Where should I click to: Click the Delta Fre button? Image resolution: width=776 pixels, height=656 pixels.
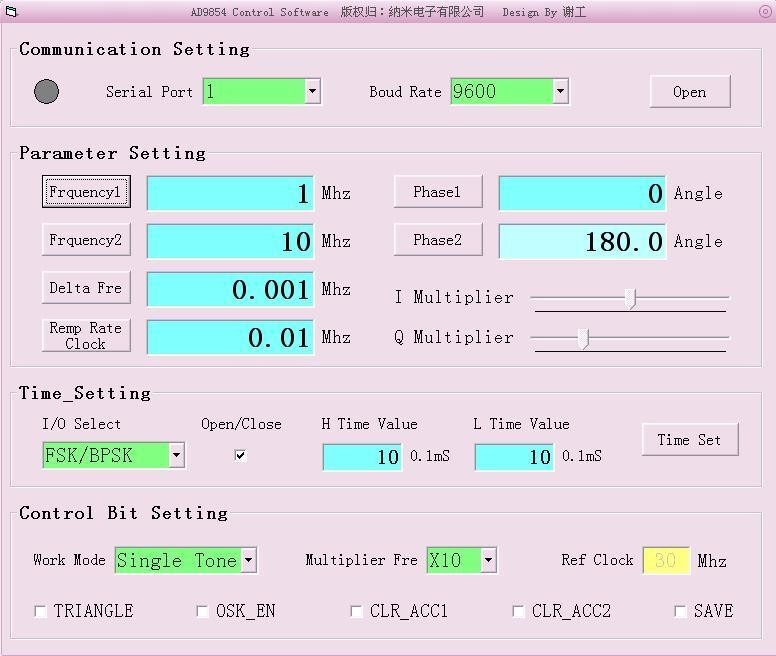pyautogui.click(x=86, y=287)
